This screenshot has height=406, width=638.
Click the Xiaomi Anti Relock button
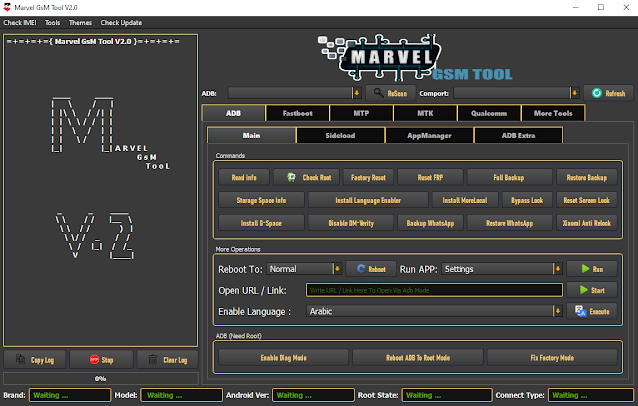587,223
